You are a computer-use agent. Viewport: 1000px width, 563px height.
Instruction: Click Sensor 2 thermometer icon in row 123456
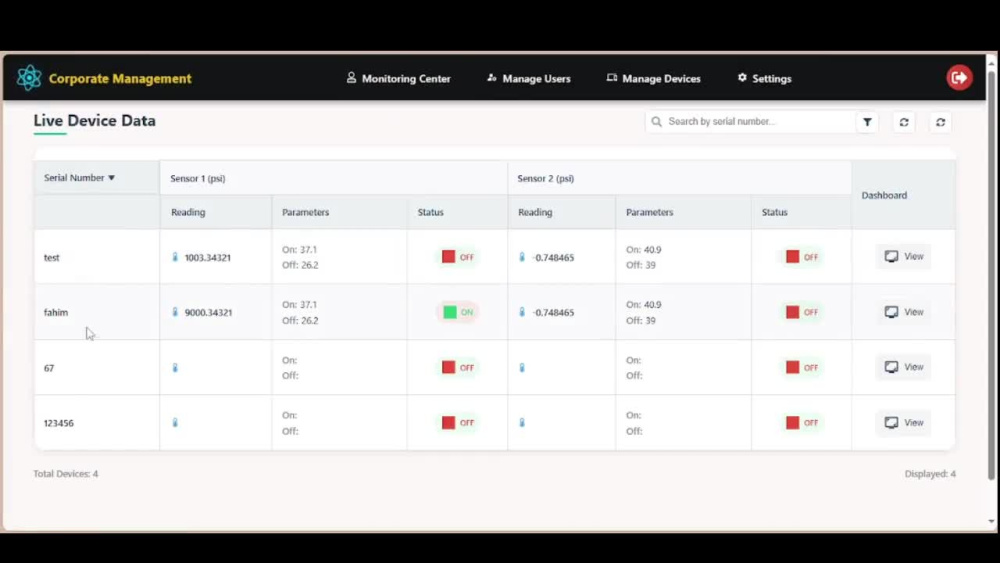point(522,422)
